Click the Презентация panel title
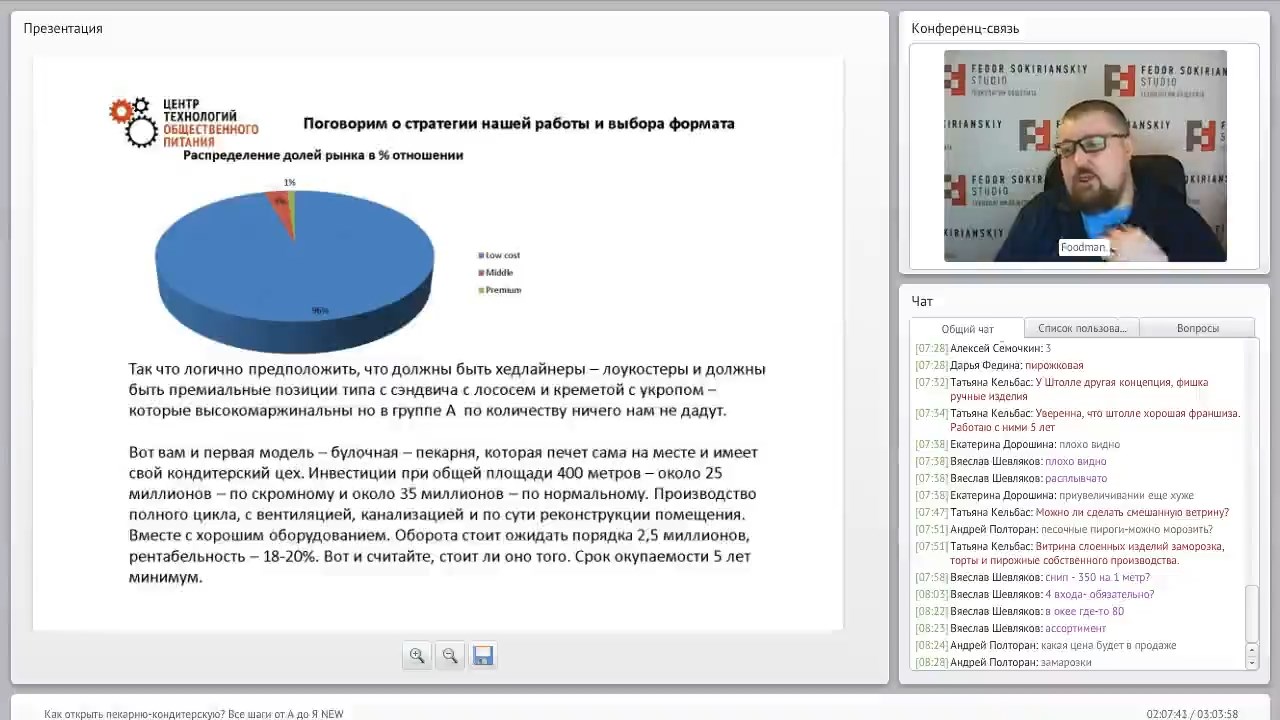1280x720 pixels. click(63, 28)
